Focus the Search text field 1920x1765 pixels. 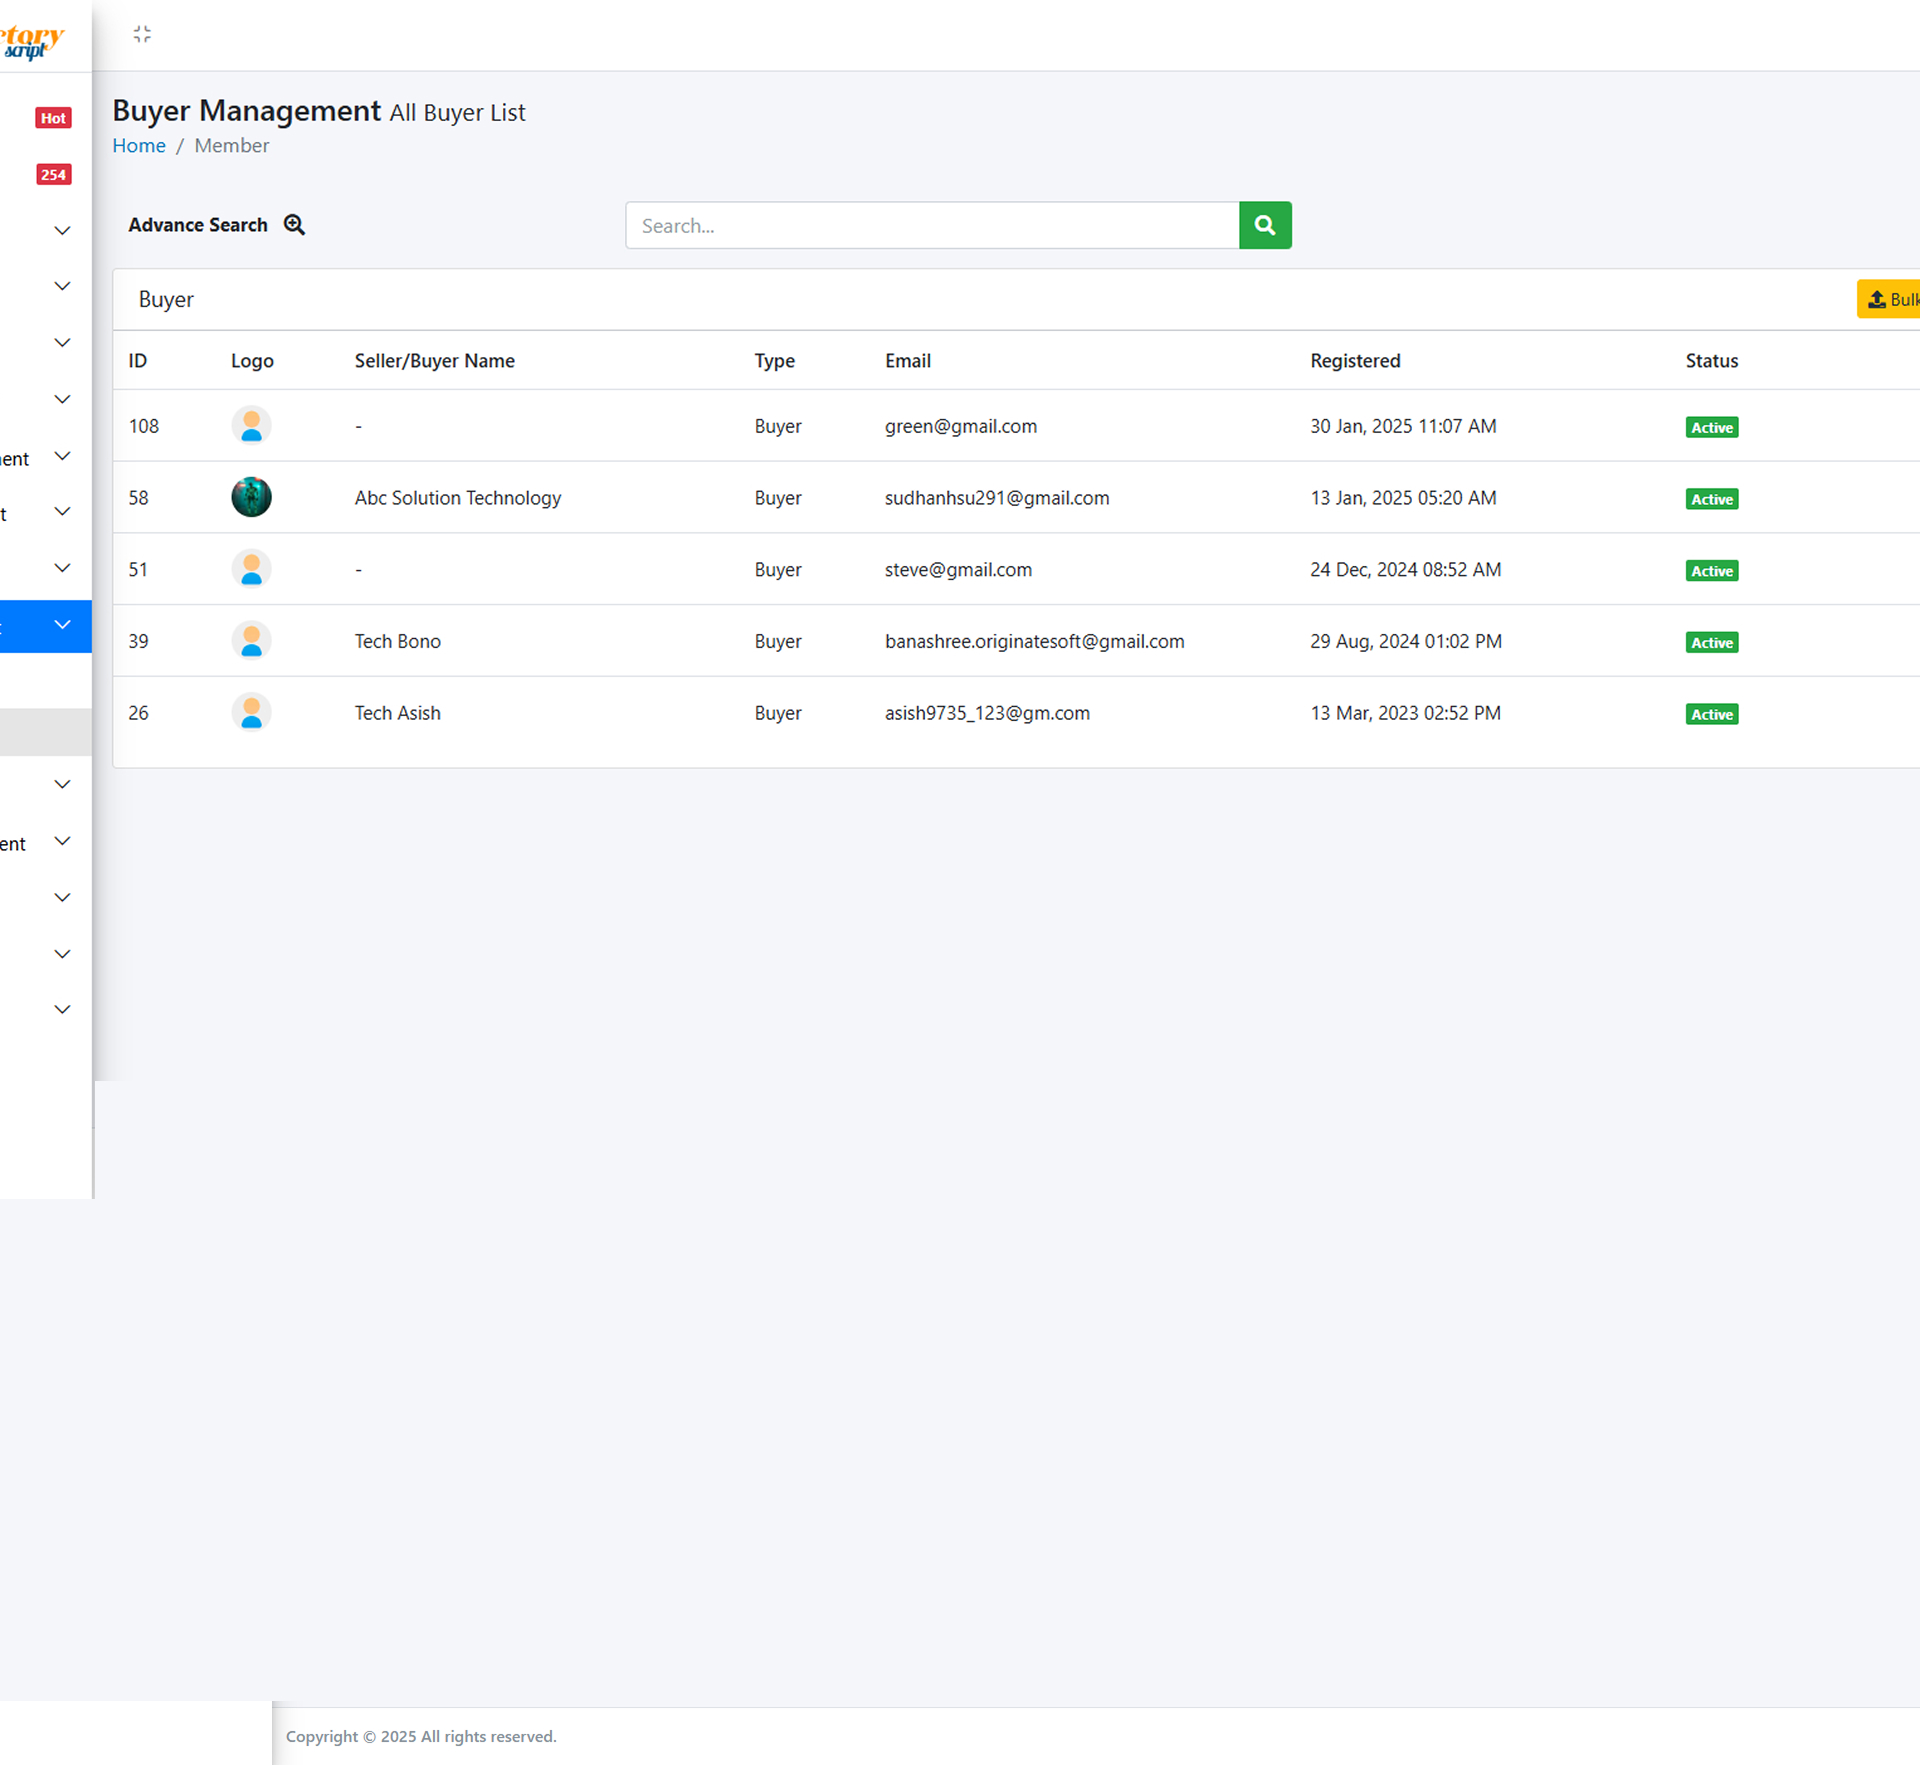point(931,226)
